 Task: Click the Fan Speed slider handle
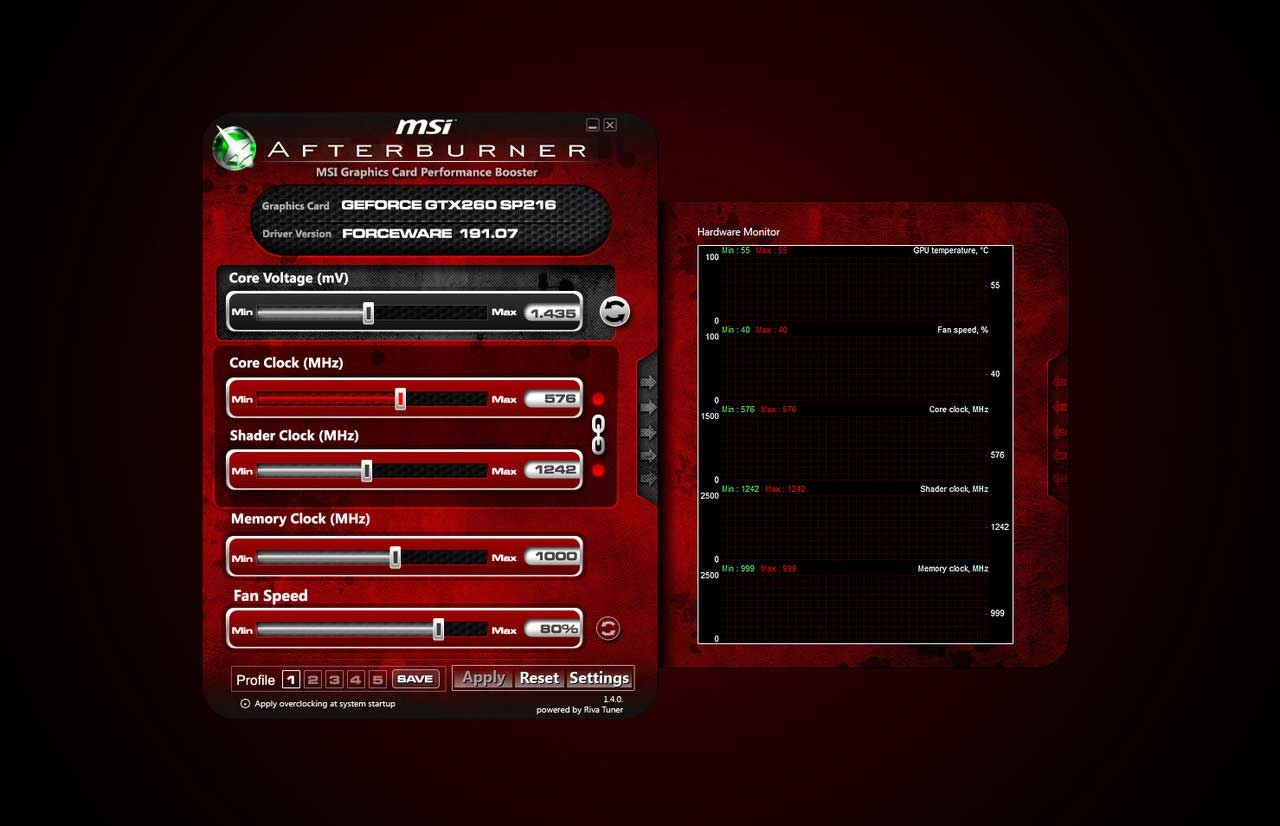pos(438,629)
